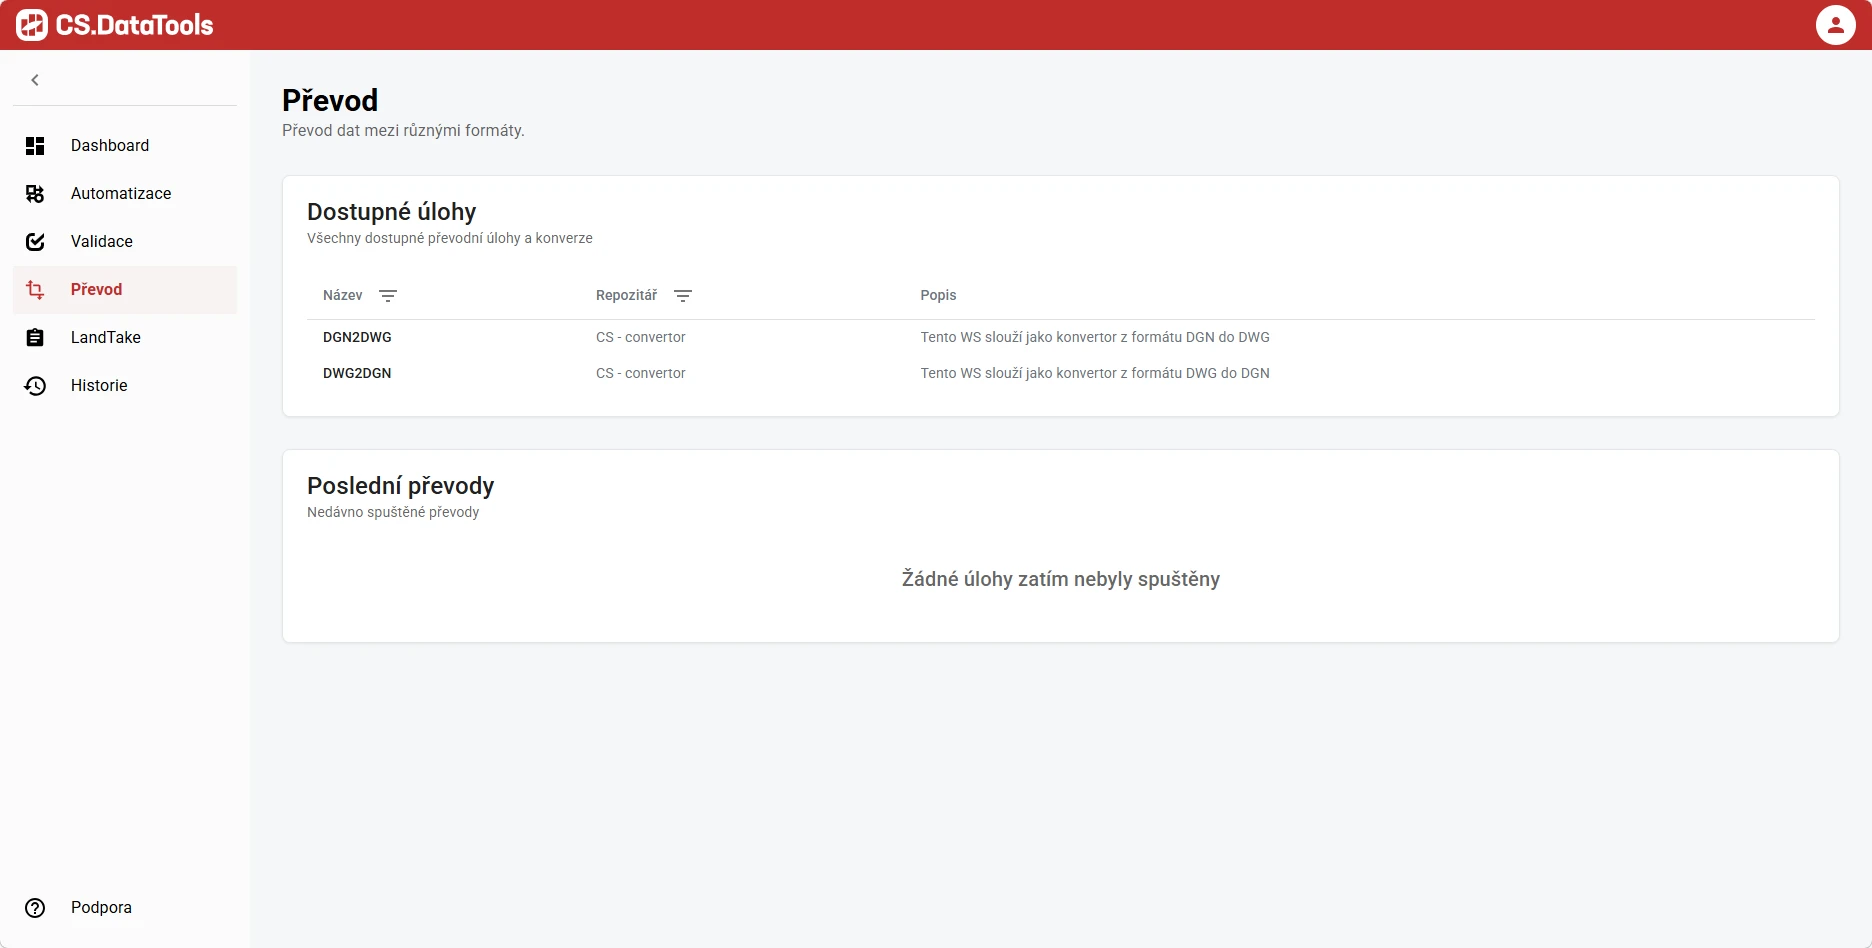Go to the Dashboard menu item
This screenshot has width=1872, height=948.
click(x=110, y=146)
